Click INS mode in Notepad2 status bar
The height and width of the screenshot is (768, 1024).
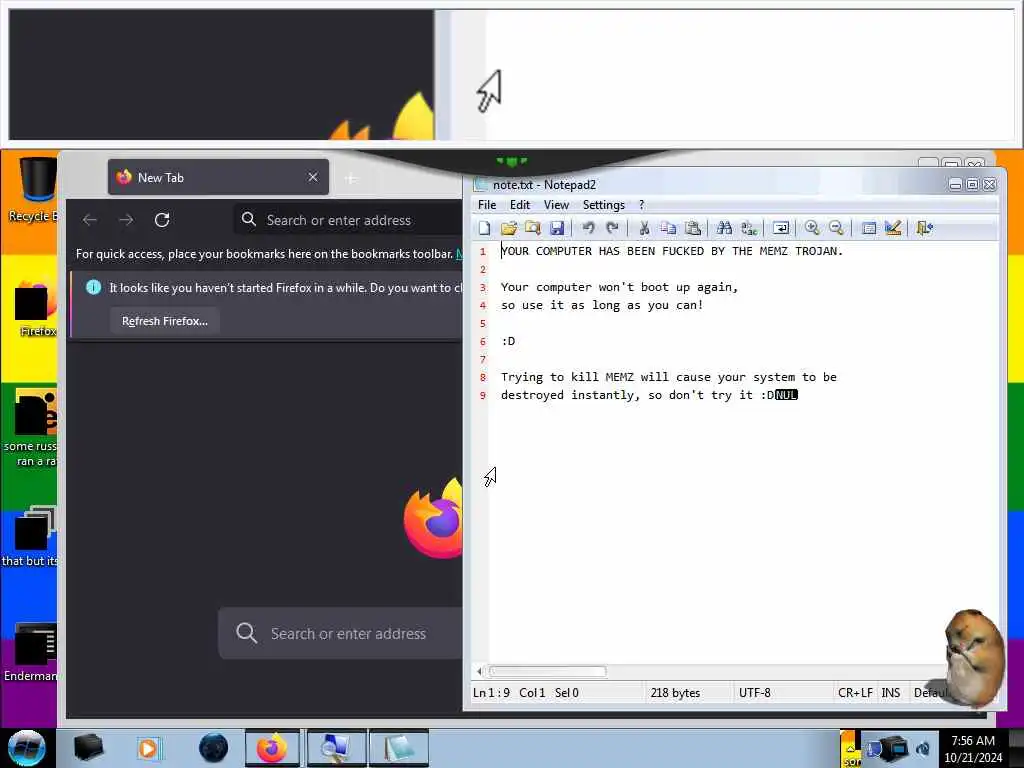(891, 693)
